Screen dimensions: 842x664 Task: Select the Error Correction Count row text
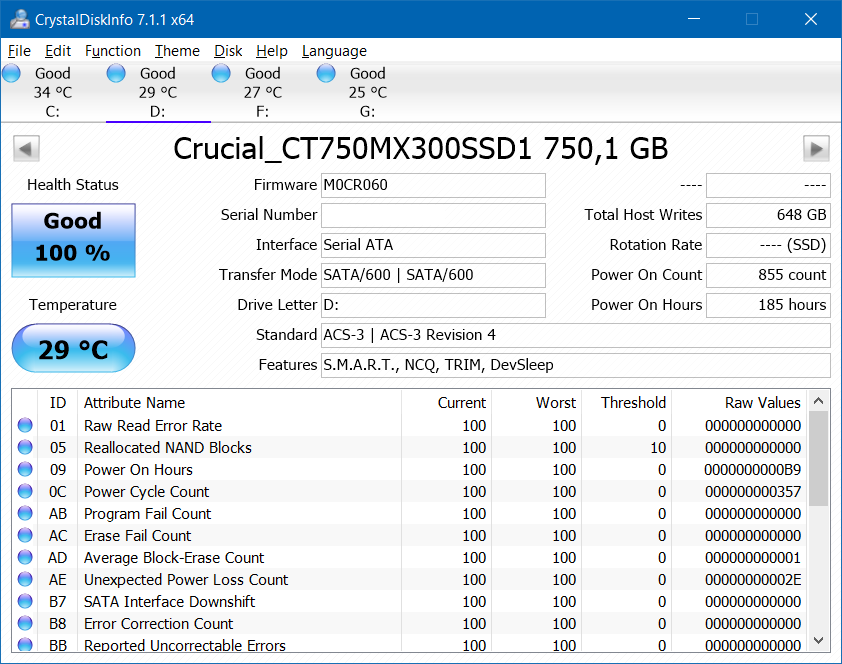(158, 624)
